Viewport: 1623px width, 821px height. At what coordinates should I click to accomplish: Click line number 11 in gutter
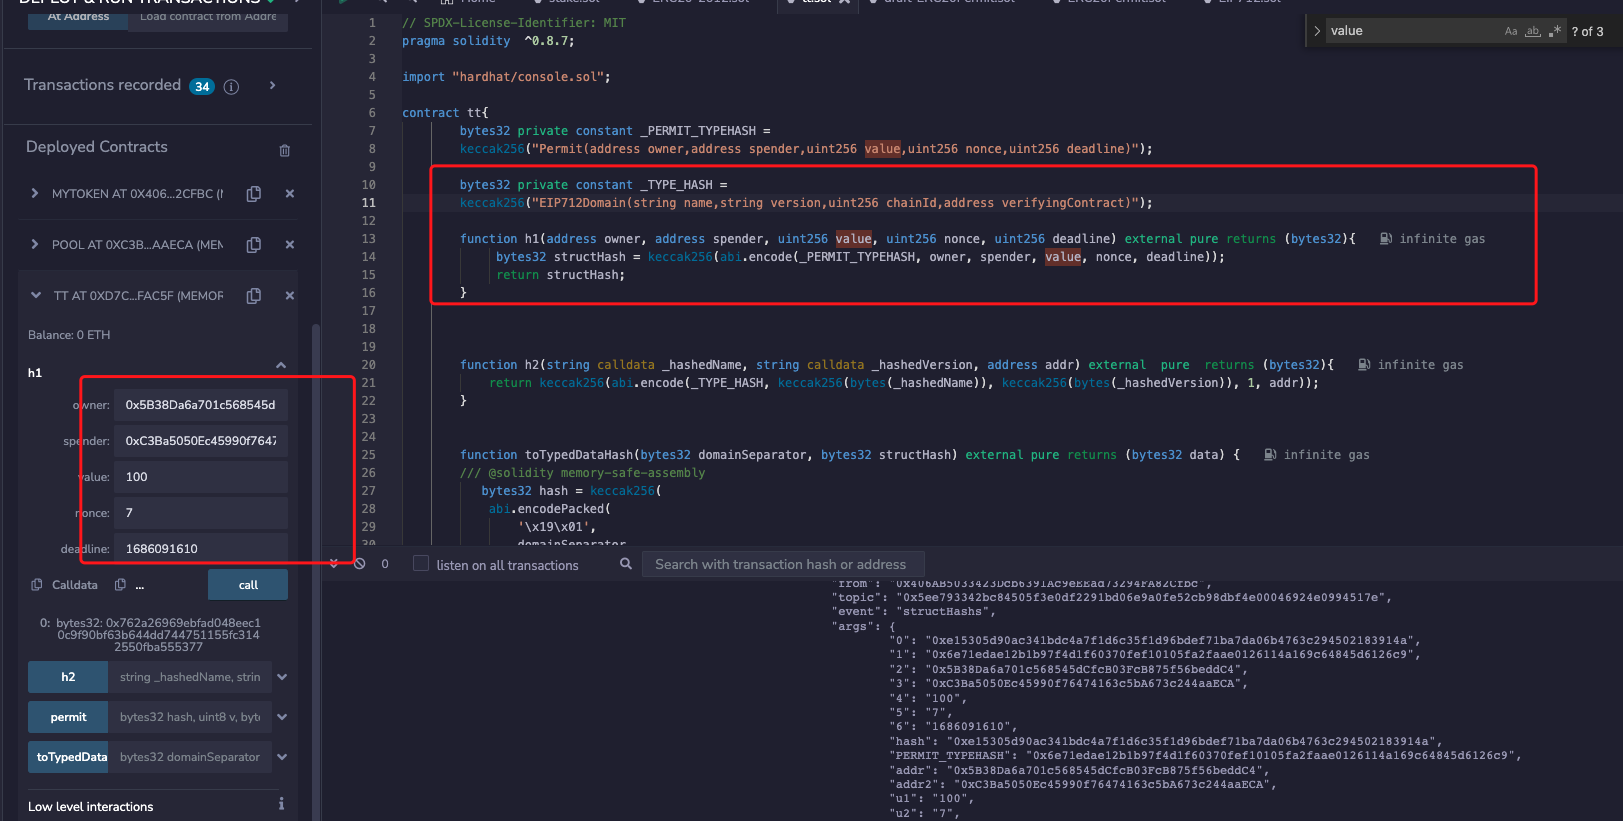(369, 203)
